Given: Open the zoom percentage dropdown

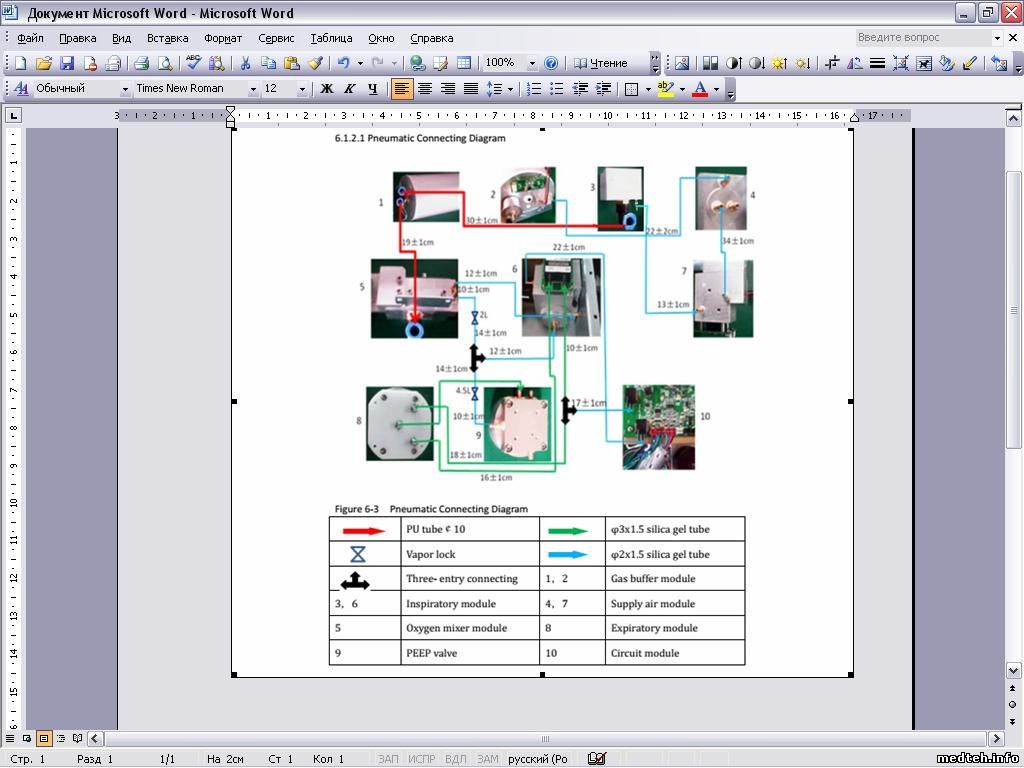Looking at the screenshot, I should (532, 63).
